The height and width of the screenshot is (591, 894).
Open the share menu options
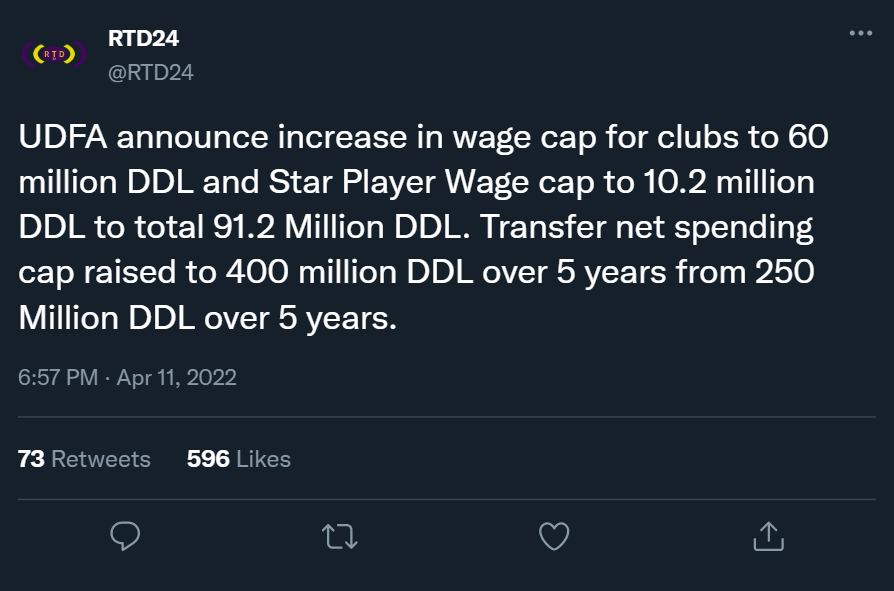pyautogui.click(x=767, y=537)
